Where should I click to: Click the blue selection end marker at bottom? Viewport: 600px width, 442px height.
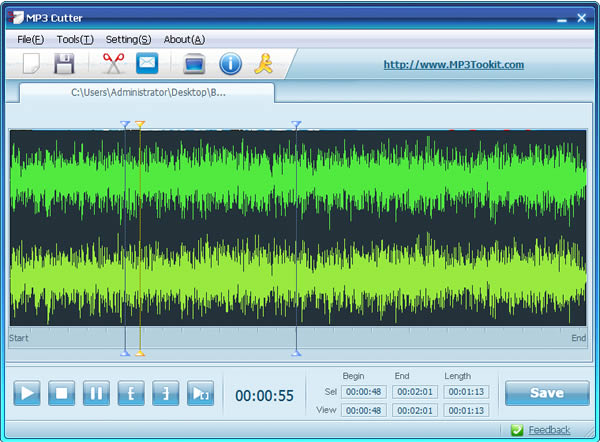click(x=296, y=353)
